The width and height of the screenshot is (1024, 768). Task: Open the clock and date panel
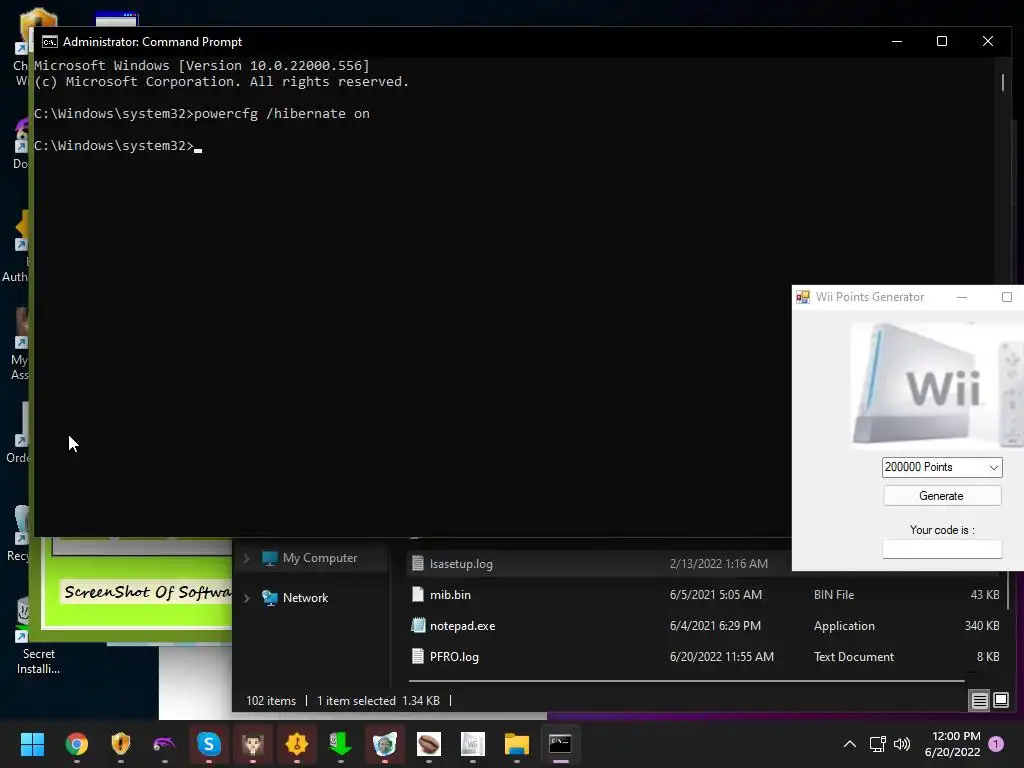point(952,744)
